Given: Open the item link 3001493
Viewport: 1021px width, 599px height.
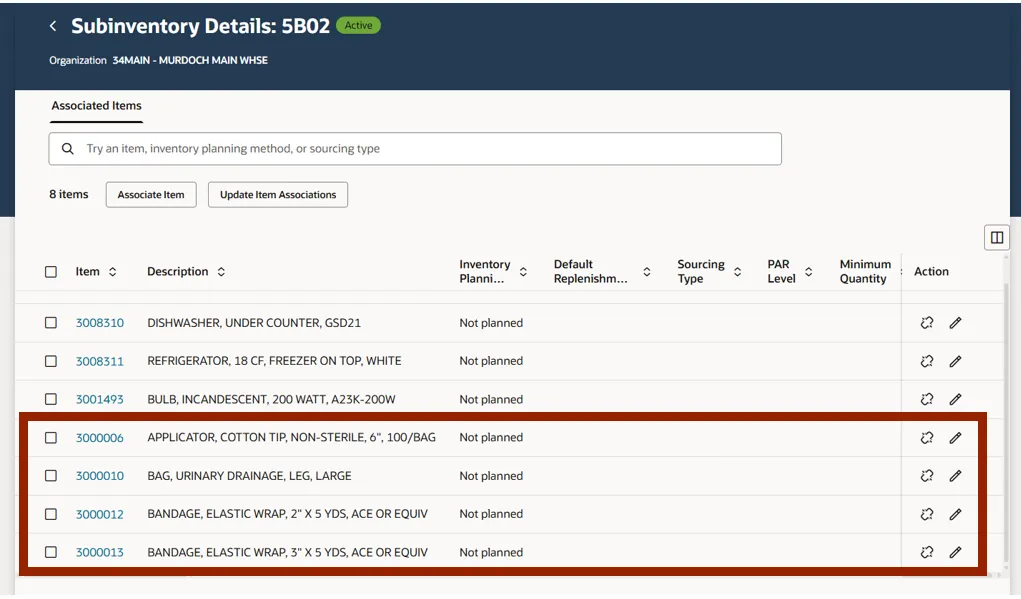Looking at the screenshot, I should [x=100, y=399].
